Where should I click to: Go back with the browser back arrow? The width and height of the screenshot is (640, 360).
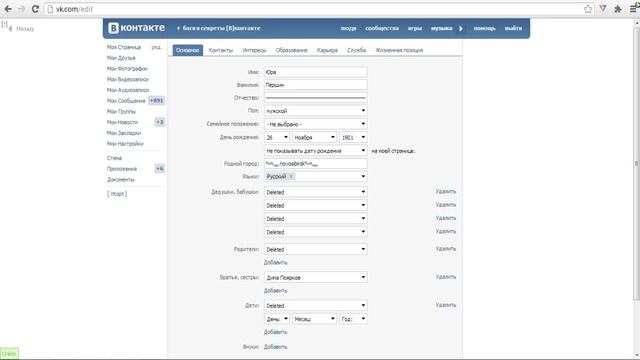point(8,9)
